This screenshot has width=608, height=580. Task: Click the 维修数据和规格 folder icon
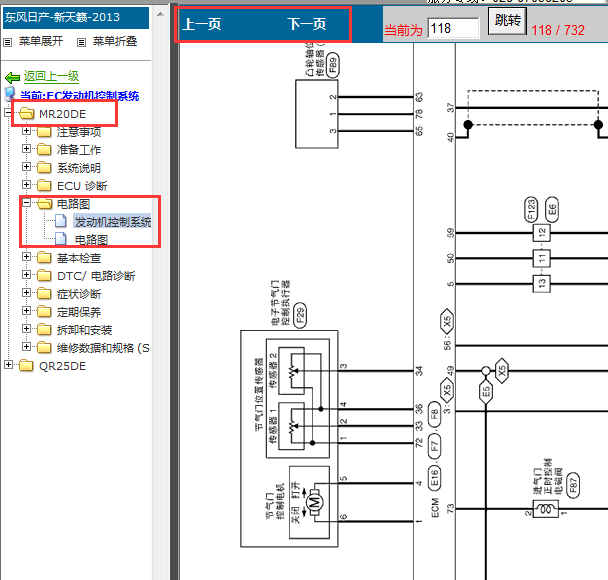coord(44,348)
